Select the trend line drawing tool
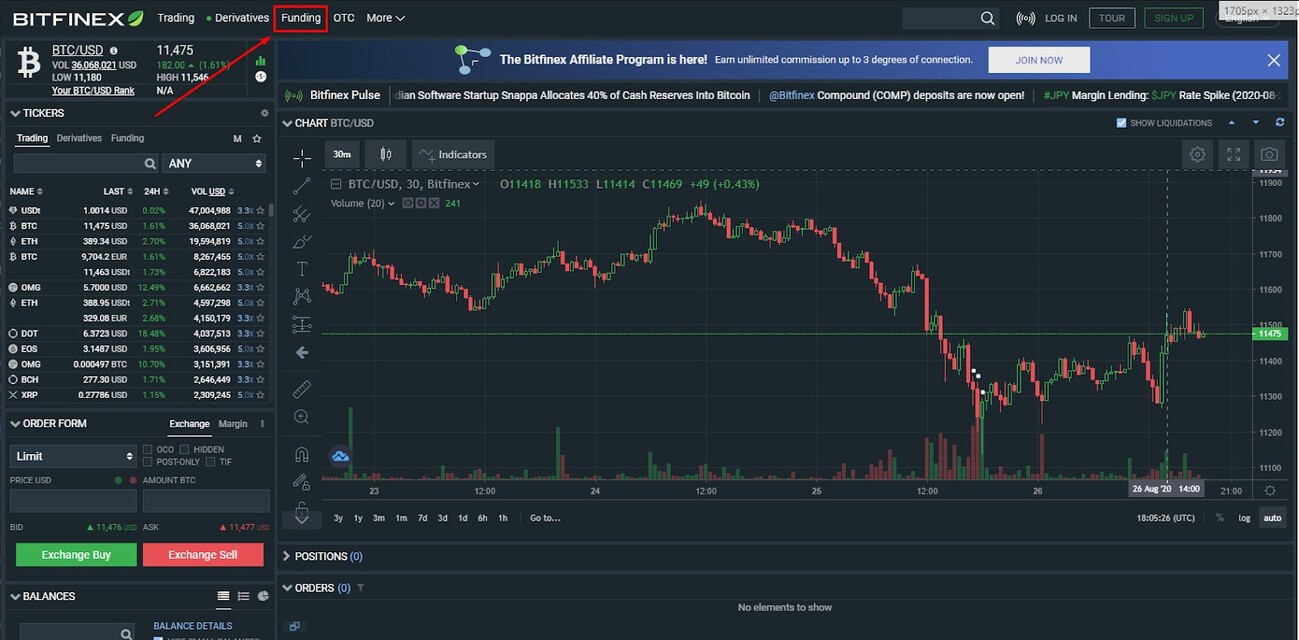Viewport: 1299px width, 640px height. point(301,185)
